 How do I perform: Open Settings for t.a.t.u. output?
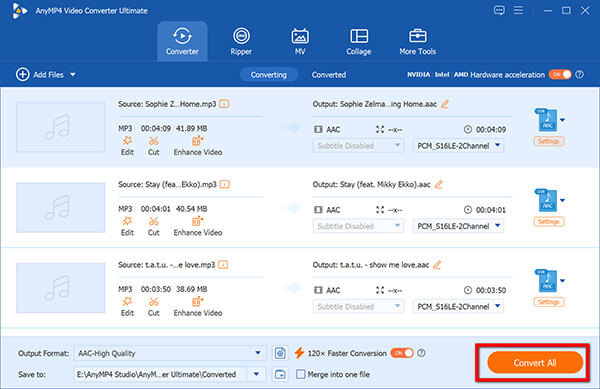tap(549, 302)
